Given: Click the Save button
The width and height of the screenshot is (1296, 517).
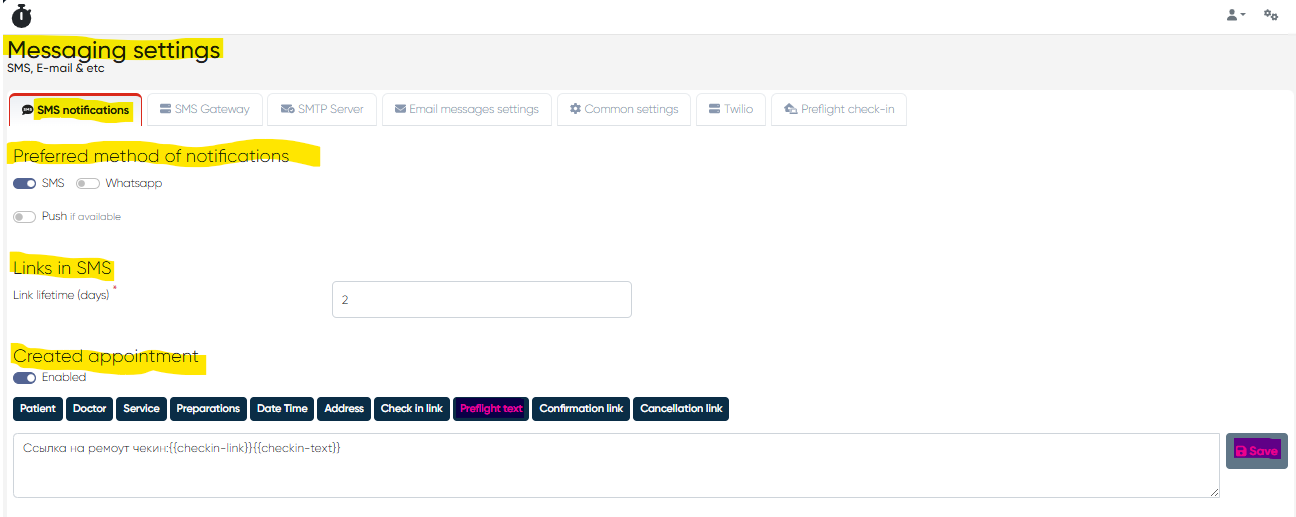Looking at the screenshot, I should click(x=1256, y=451).
